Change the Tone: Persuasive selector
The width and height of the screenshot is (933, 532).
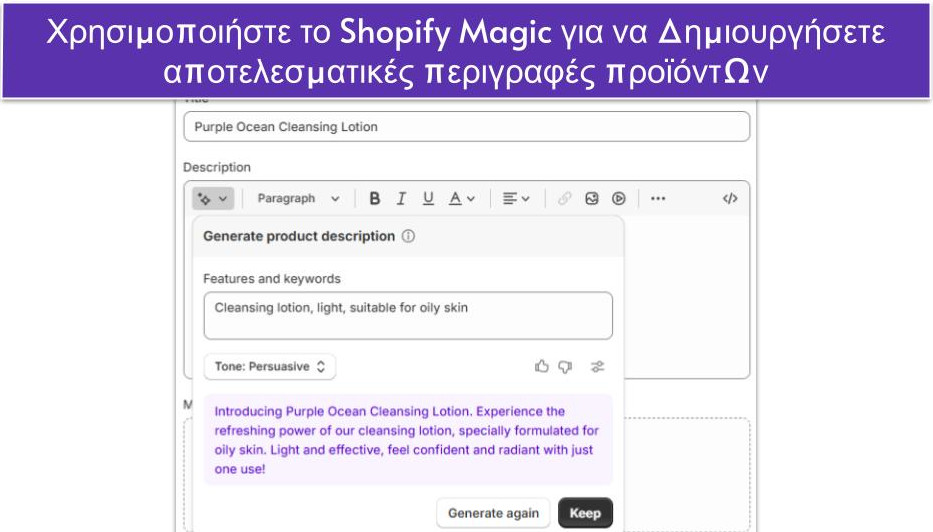click(x=270, y=367)
